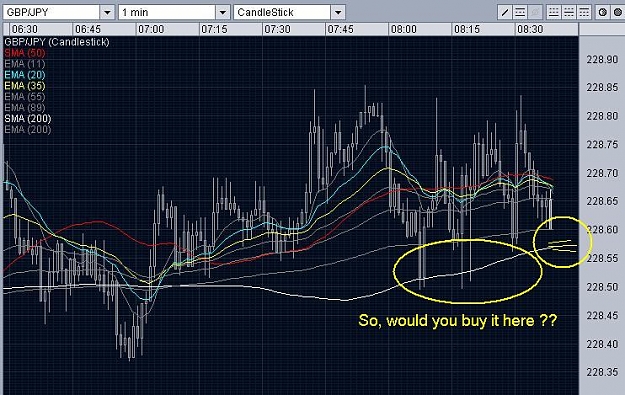625x395 pixels.
Task: Select the solid-dotted-solid channel lines tool
Action: click(520, 12)
